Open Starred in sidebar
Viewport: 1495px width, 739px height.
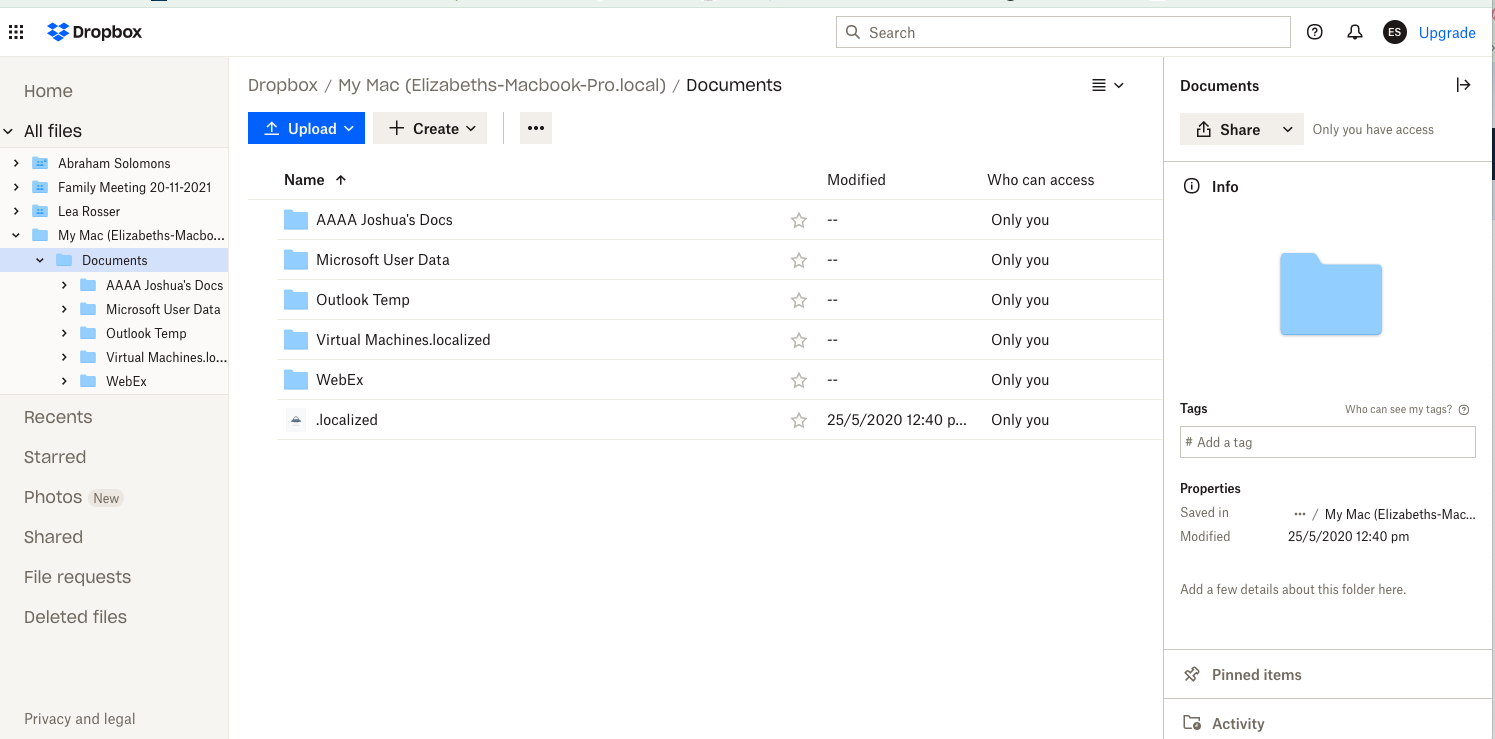(x=55, y=457)
